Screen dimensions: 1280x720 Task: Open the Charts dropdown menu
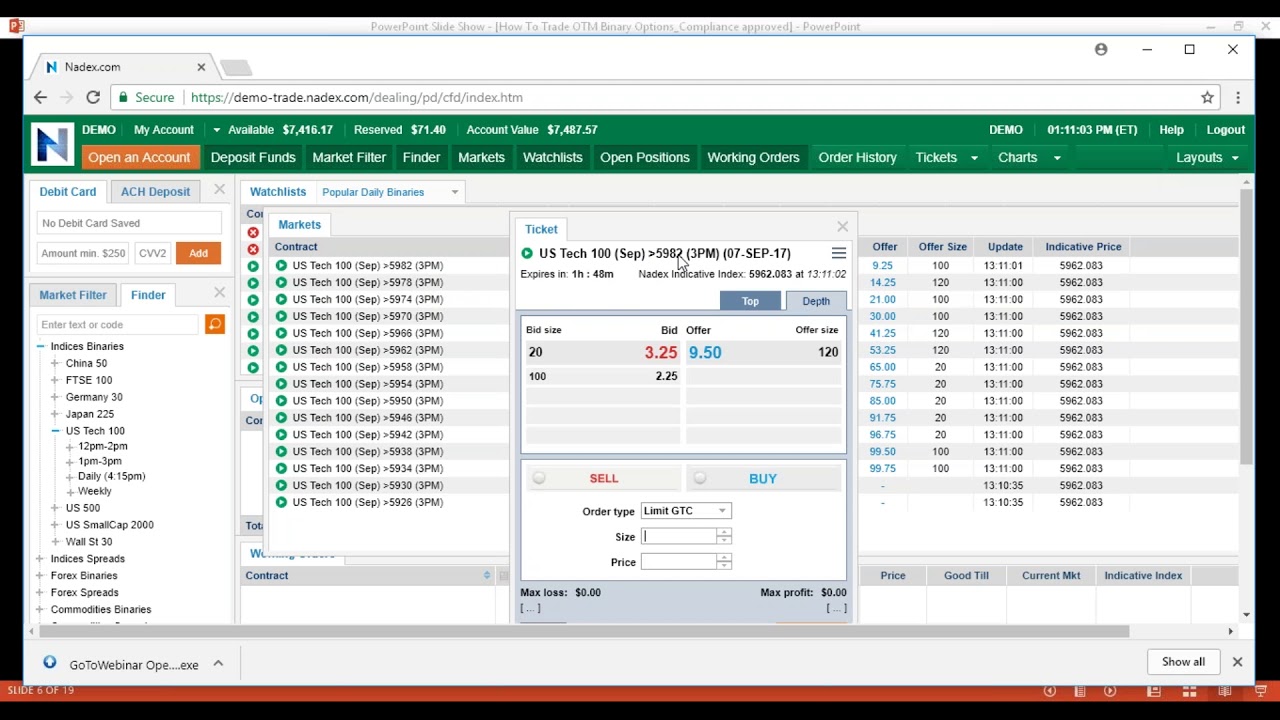(x=1029, y=157)
